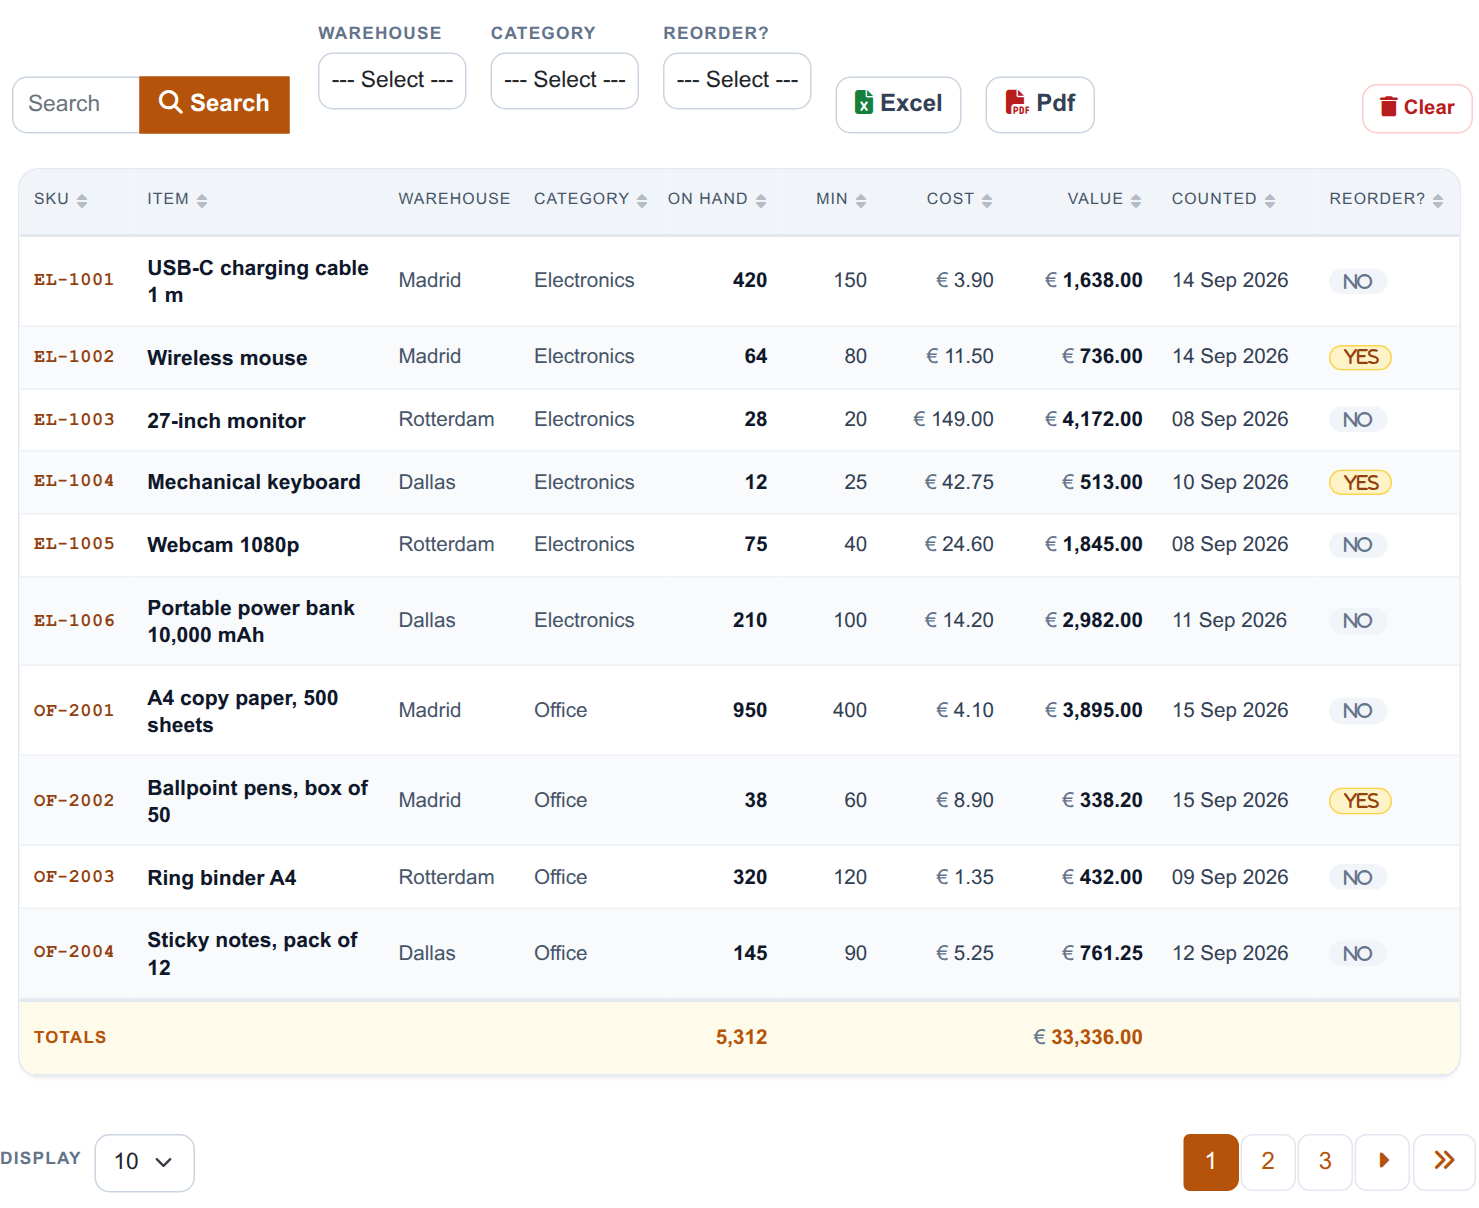Sort by MIN column arrows
The height and width of the screenshot is (1208, 1479).
click(861, 200)
